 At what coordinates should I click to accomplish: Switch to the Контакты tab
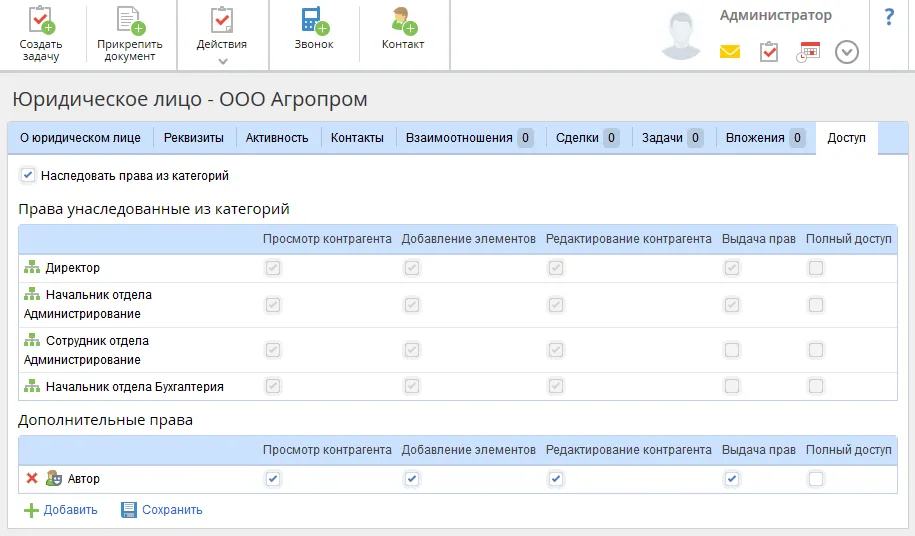coord(357,138)
